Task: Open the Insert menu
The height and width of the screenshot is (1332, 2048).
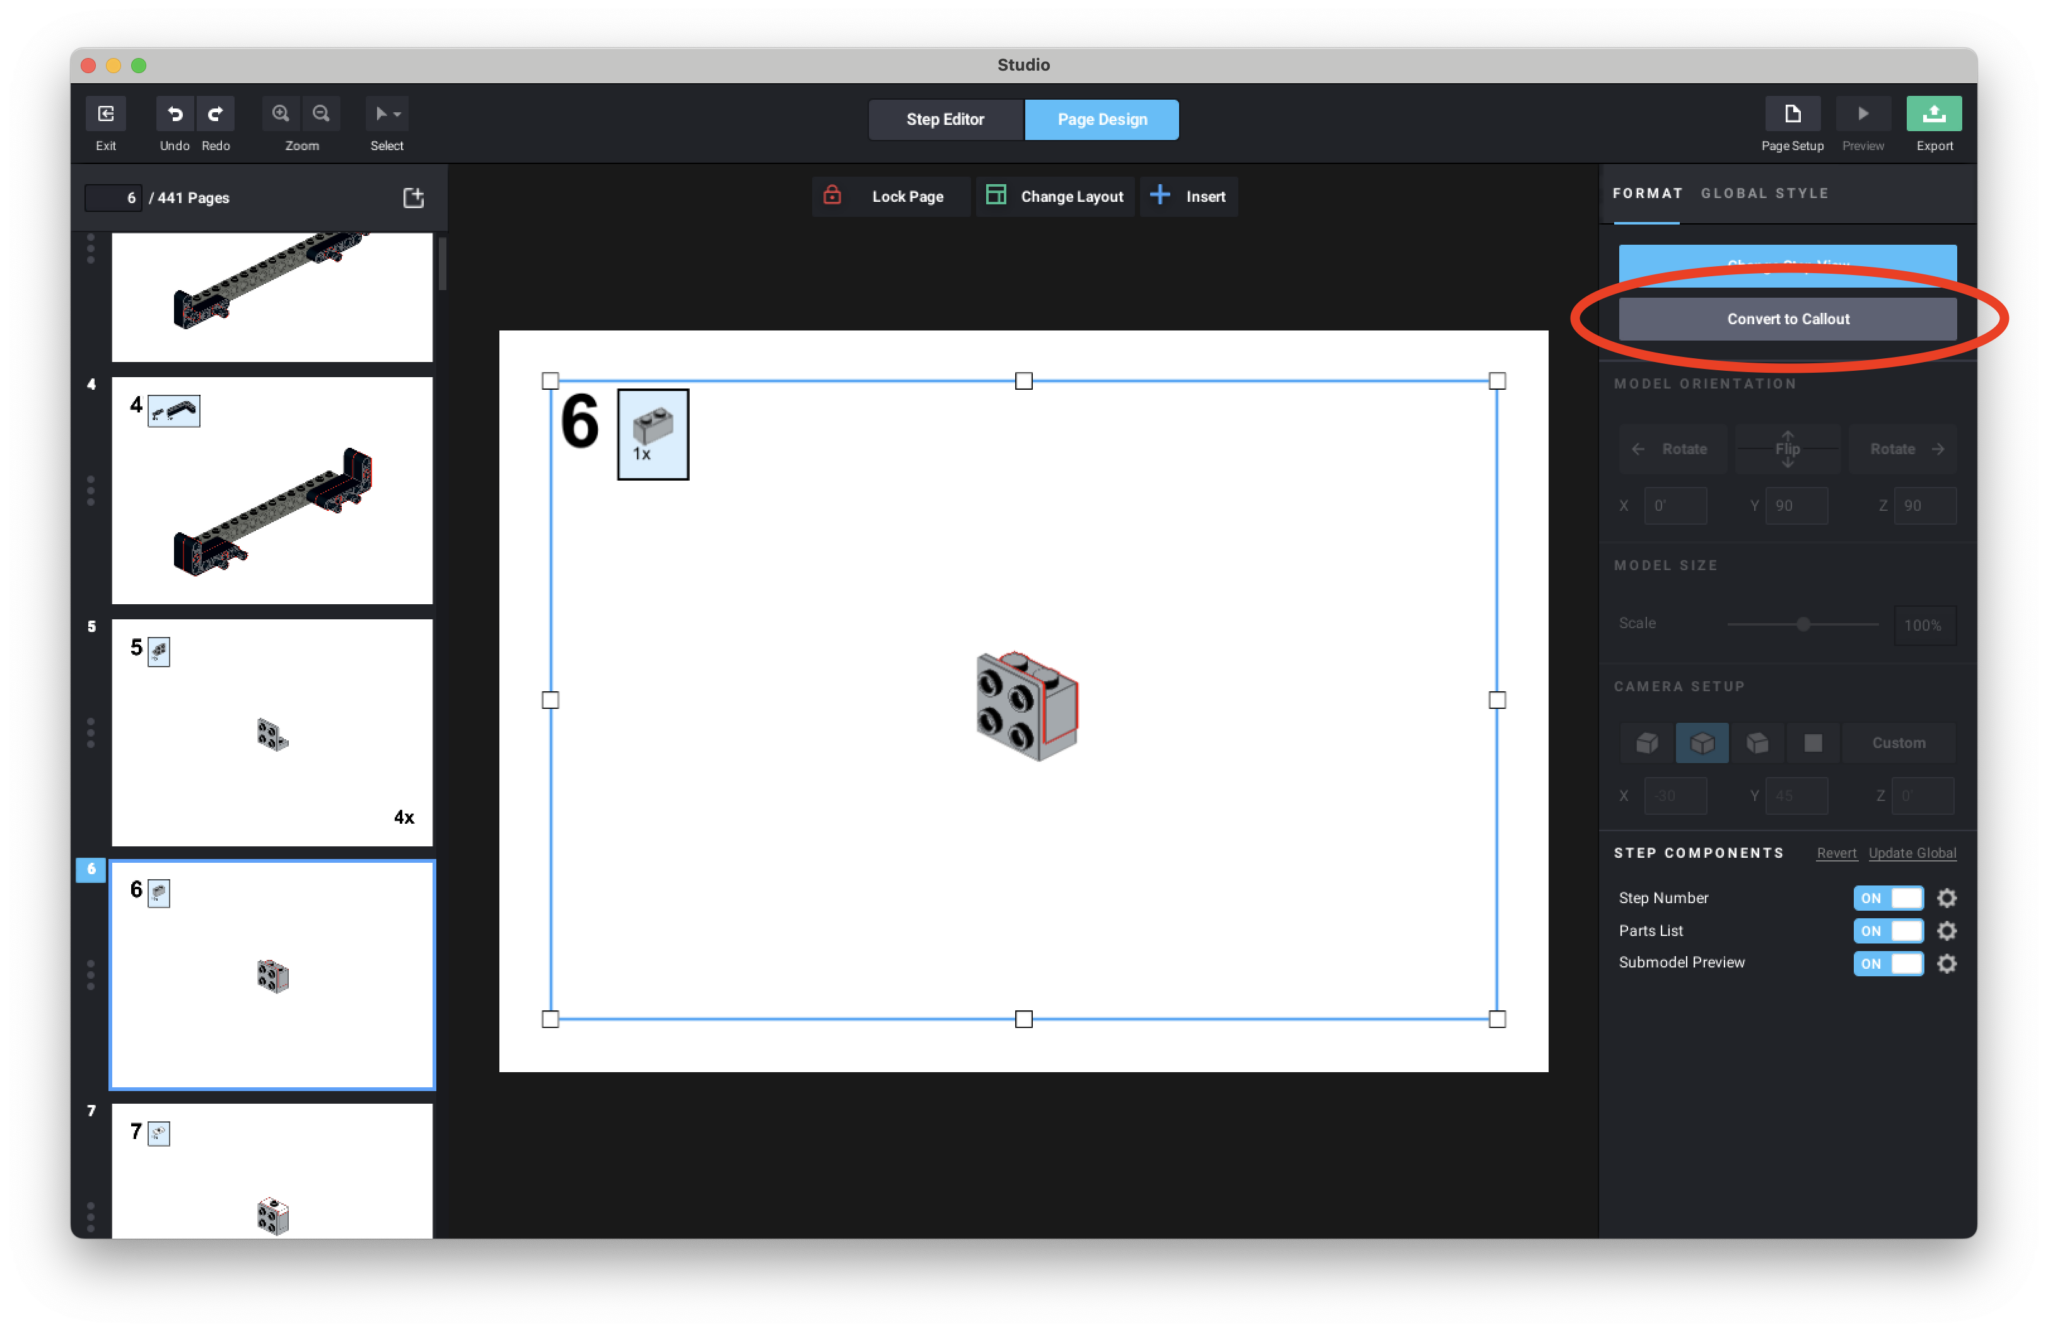Action: 1189,197
